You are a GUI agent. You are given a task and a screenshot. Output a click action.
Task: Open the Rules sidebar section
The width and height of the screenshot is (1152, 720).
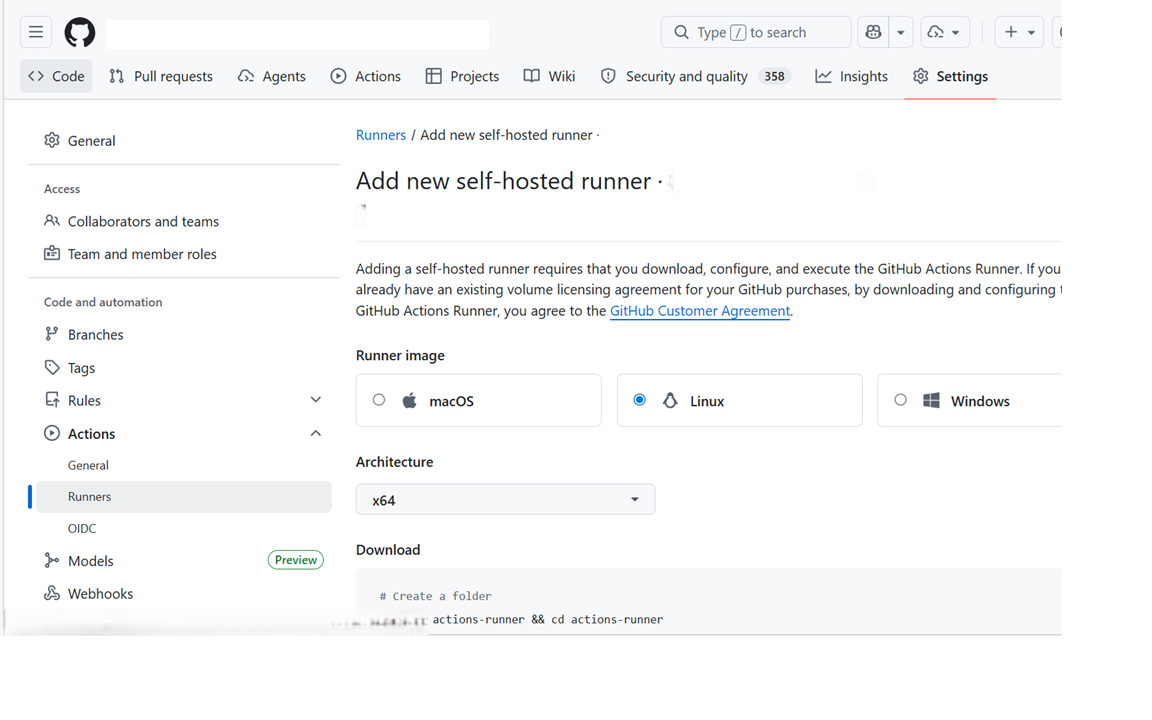pyautogui.click(x=184, y=400)
